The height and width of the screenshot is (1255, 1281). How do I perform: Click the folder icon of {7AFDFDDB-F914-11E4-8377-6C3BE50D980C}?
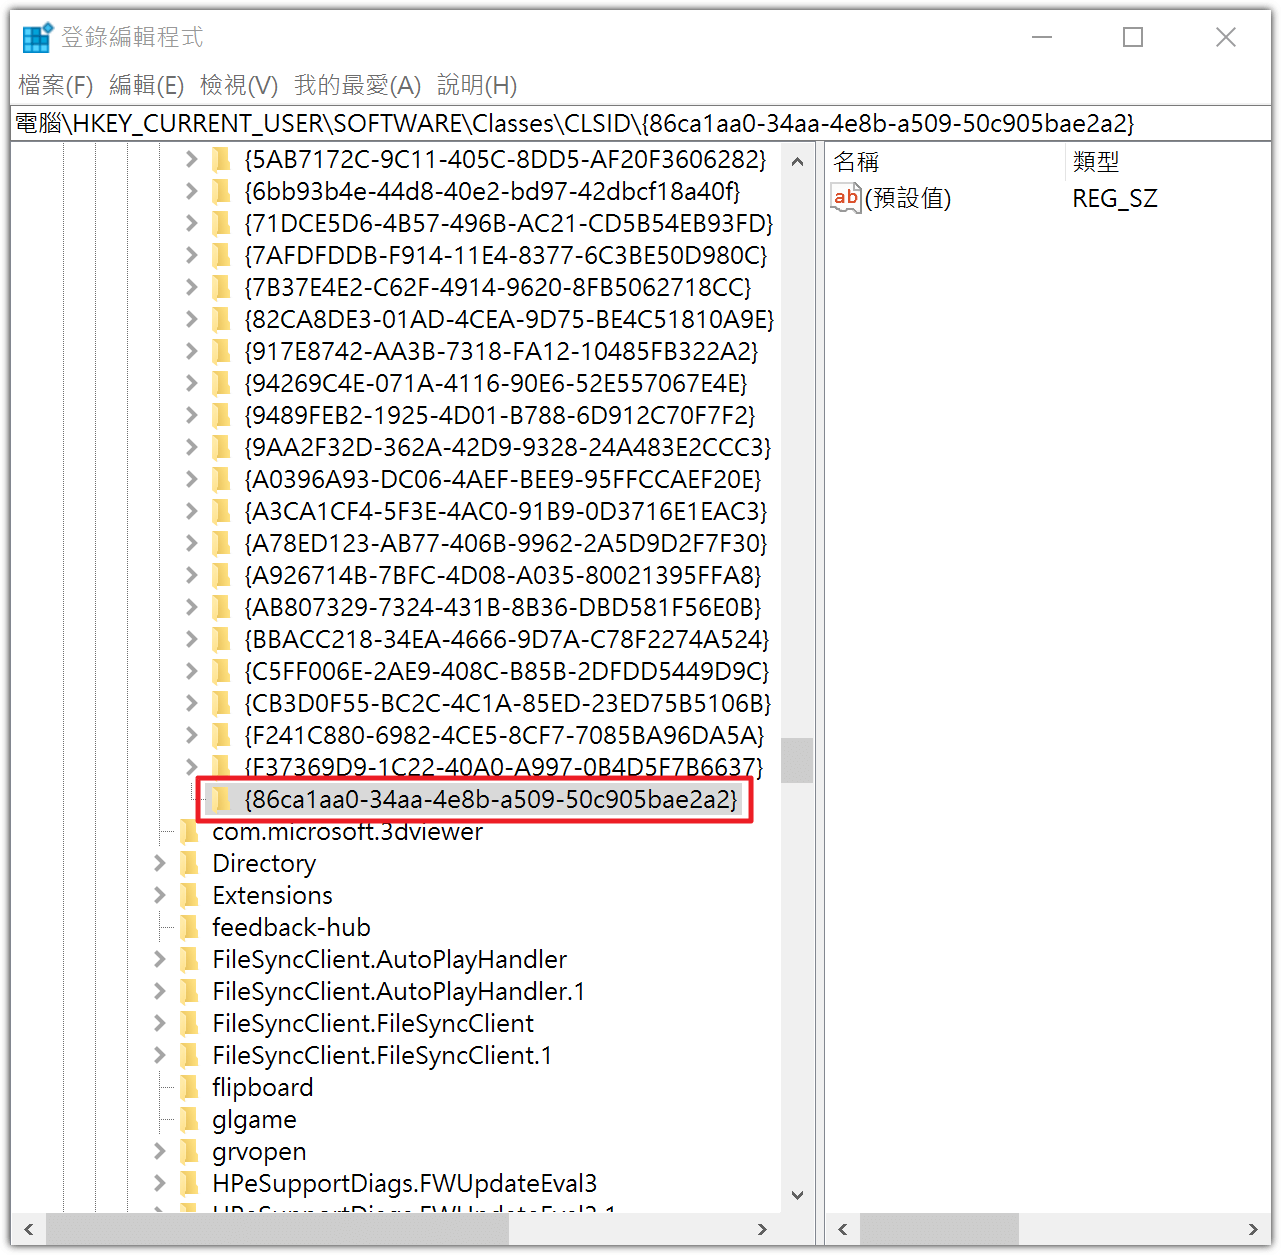221,255
